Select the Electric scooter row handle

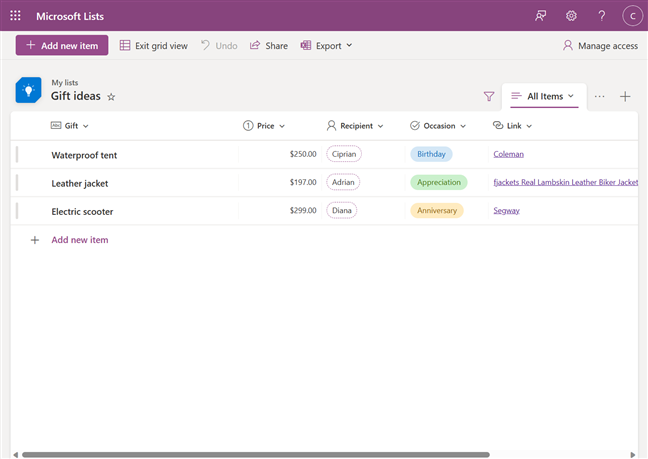click(17, 211)
